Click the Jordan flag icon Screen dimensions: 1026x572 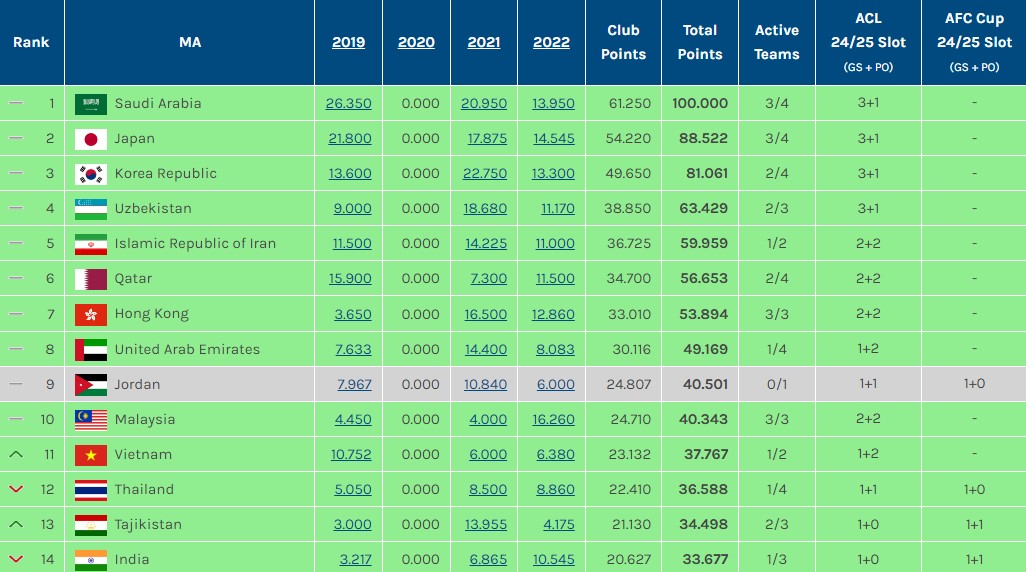click(91, 385)
